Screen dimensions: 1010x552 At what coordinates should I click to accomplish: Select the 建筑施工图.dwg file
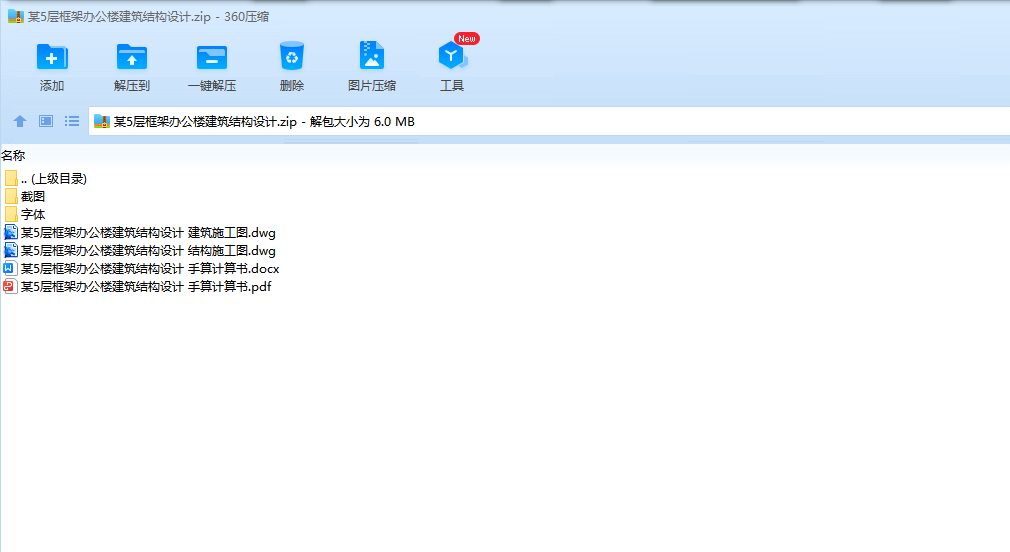[140, 233]
